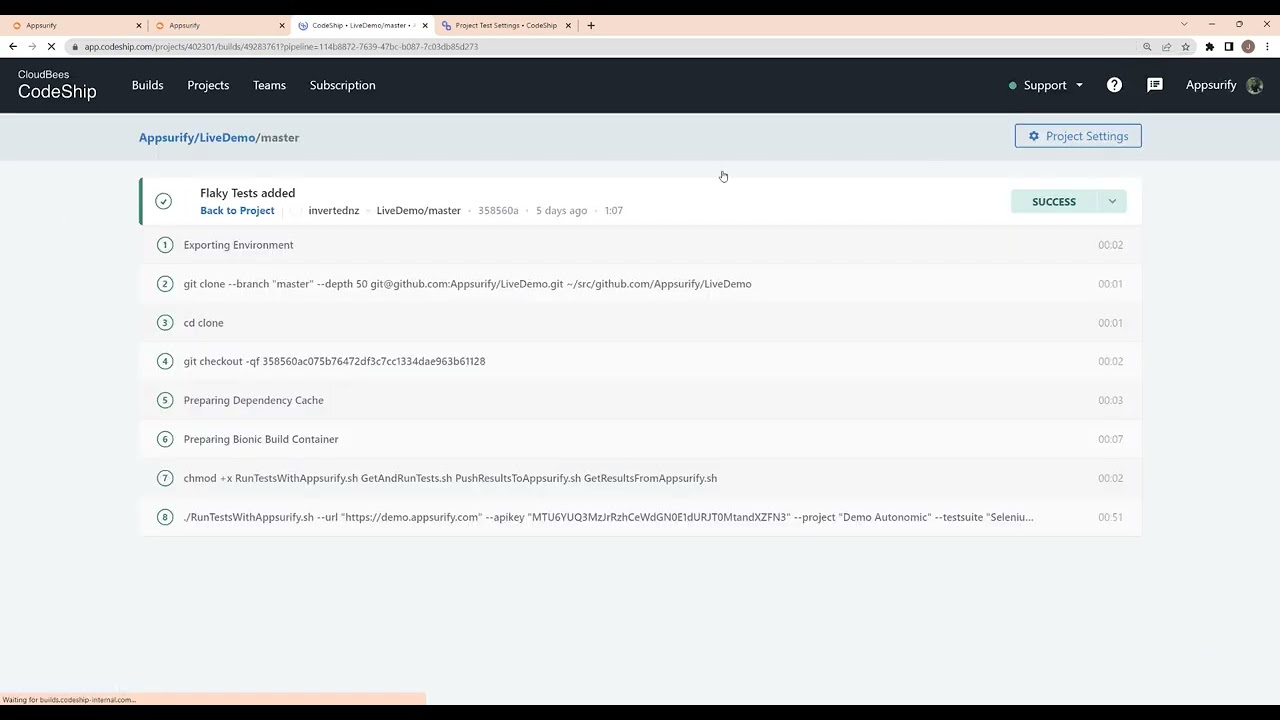This screenshot has width=1280, height=720.
Task: Click the site lock icon in address bar
Action: tap(75, 46)
